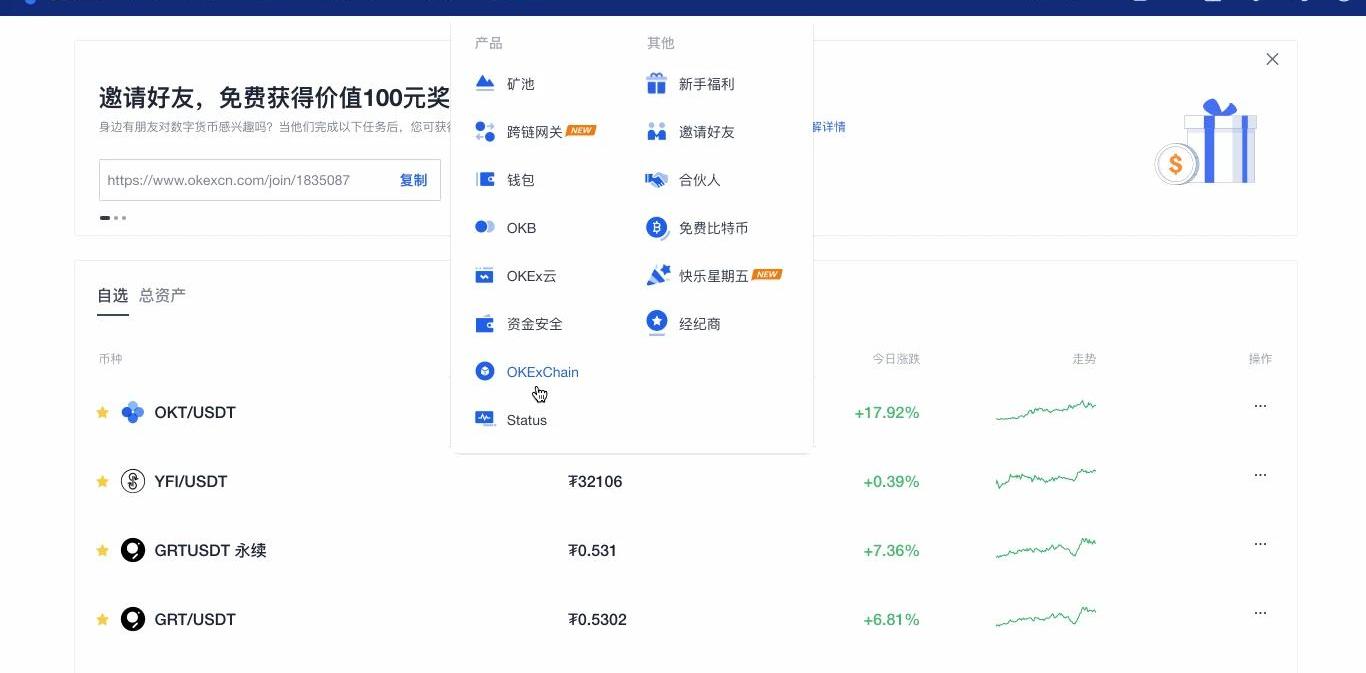The height and width of the screenshot is (673, 1366).
Task: Click YFI/USDT trend sparkline
Action: coord(1046,478)
